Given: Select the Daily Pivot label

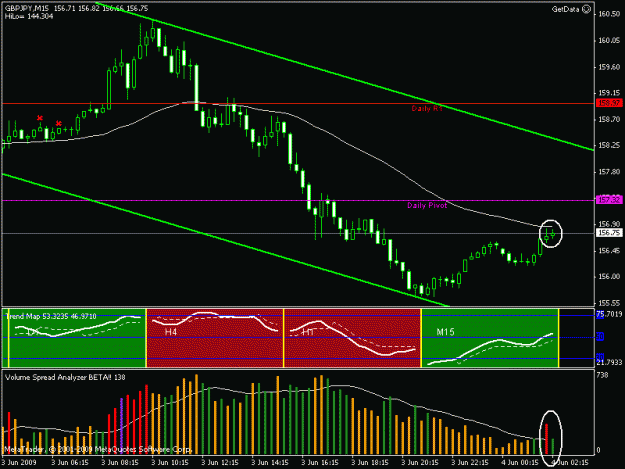Looking at the screenshot, I should 427,205.
